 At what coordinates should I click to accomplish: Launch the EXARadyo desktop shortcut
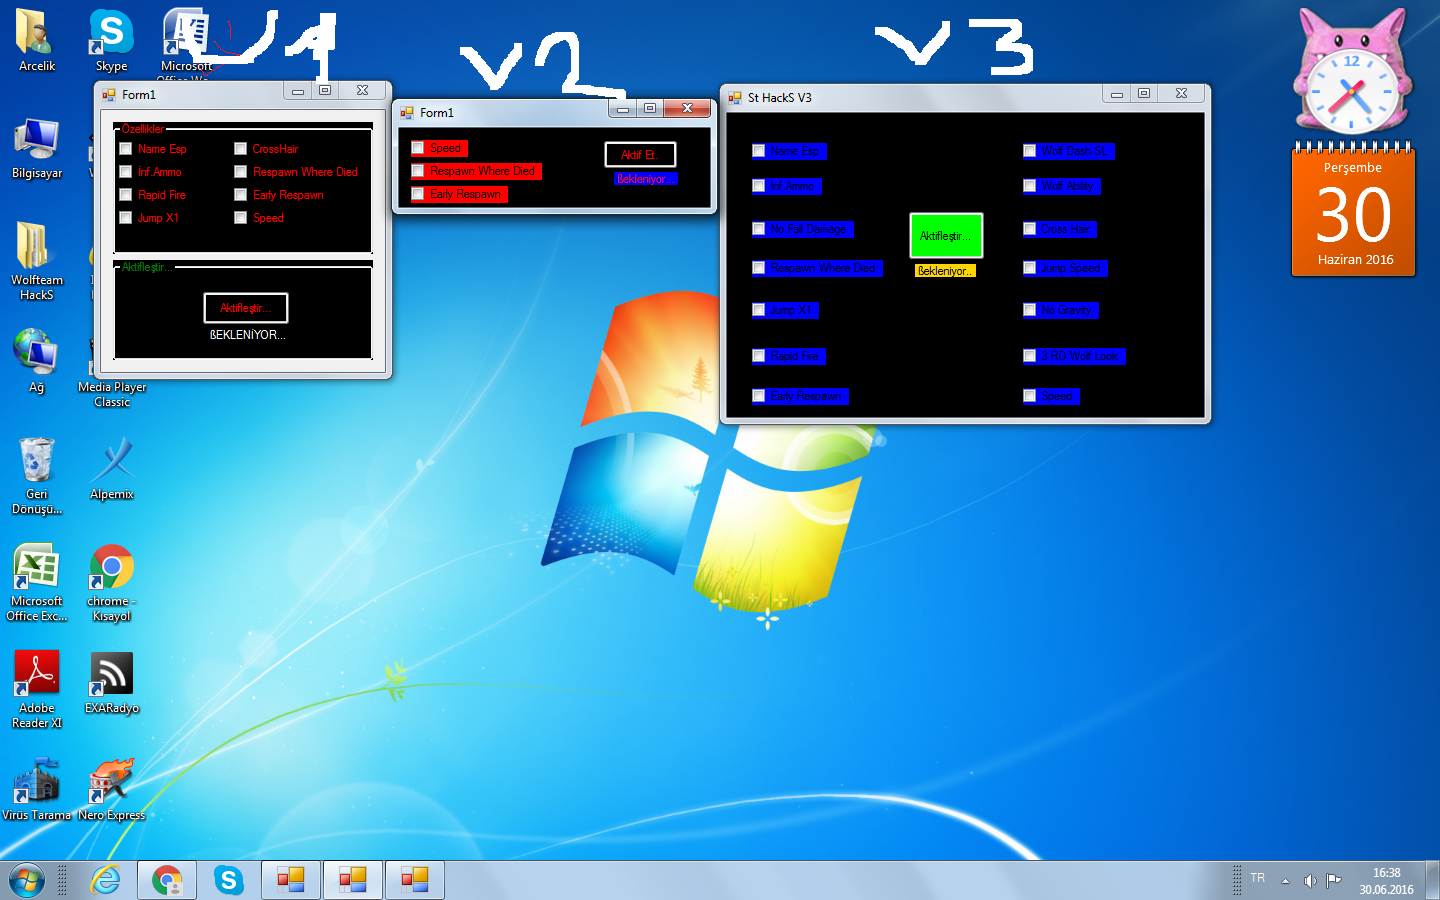[111, 683]
